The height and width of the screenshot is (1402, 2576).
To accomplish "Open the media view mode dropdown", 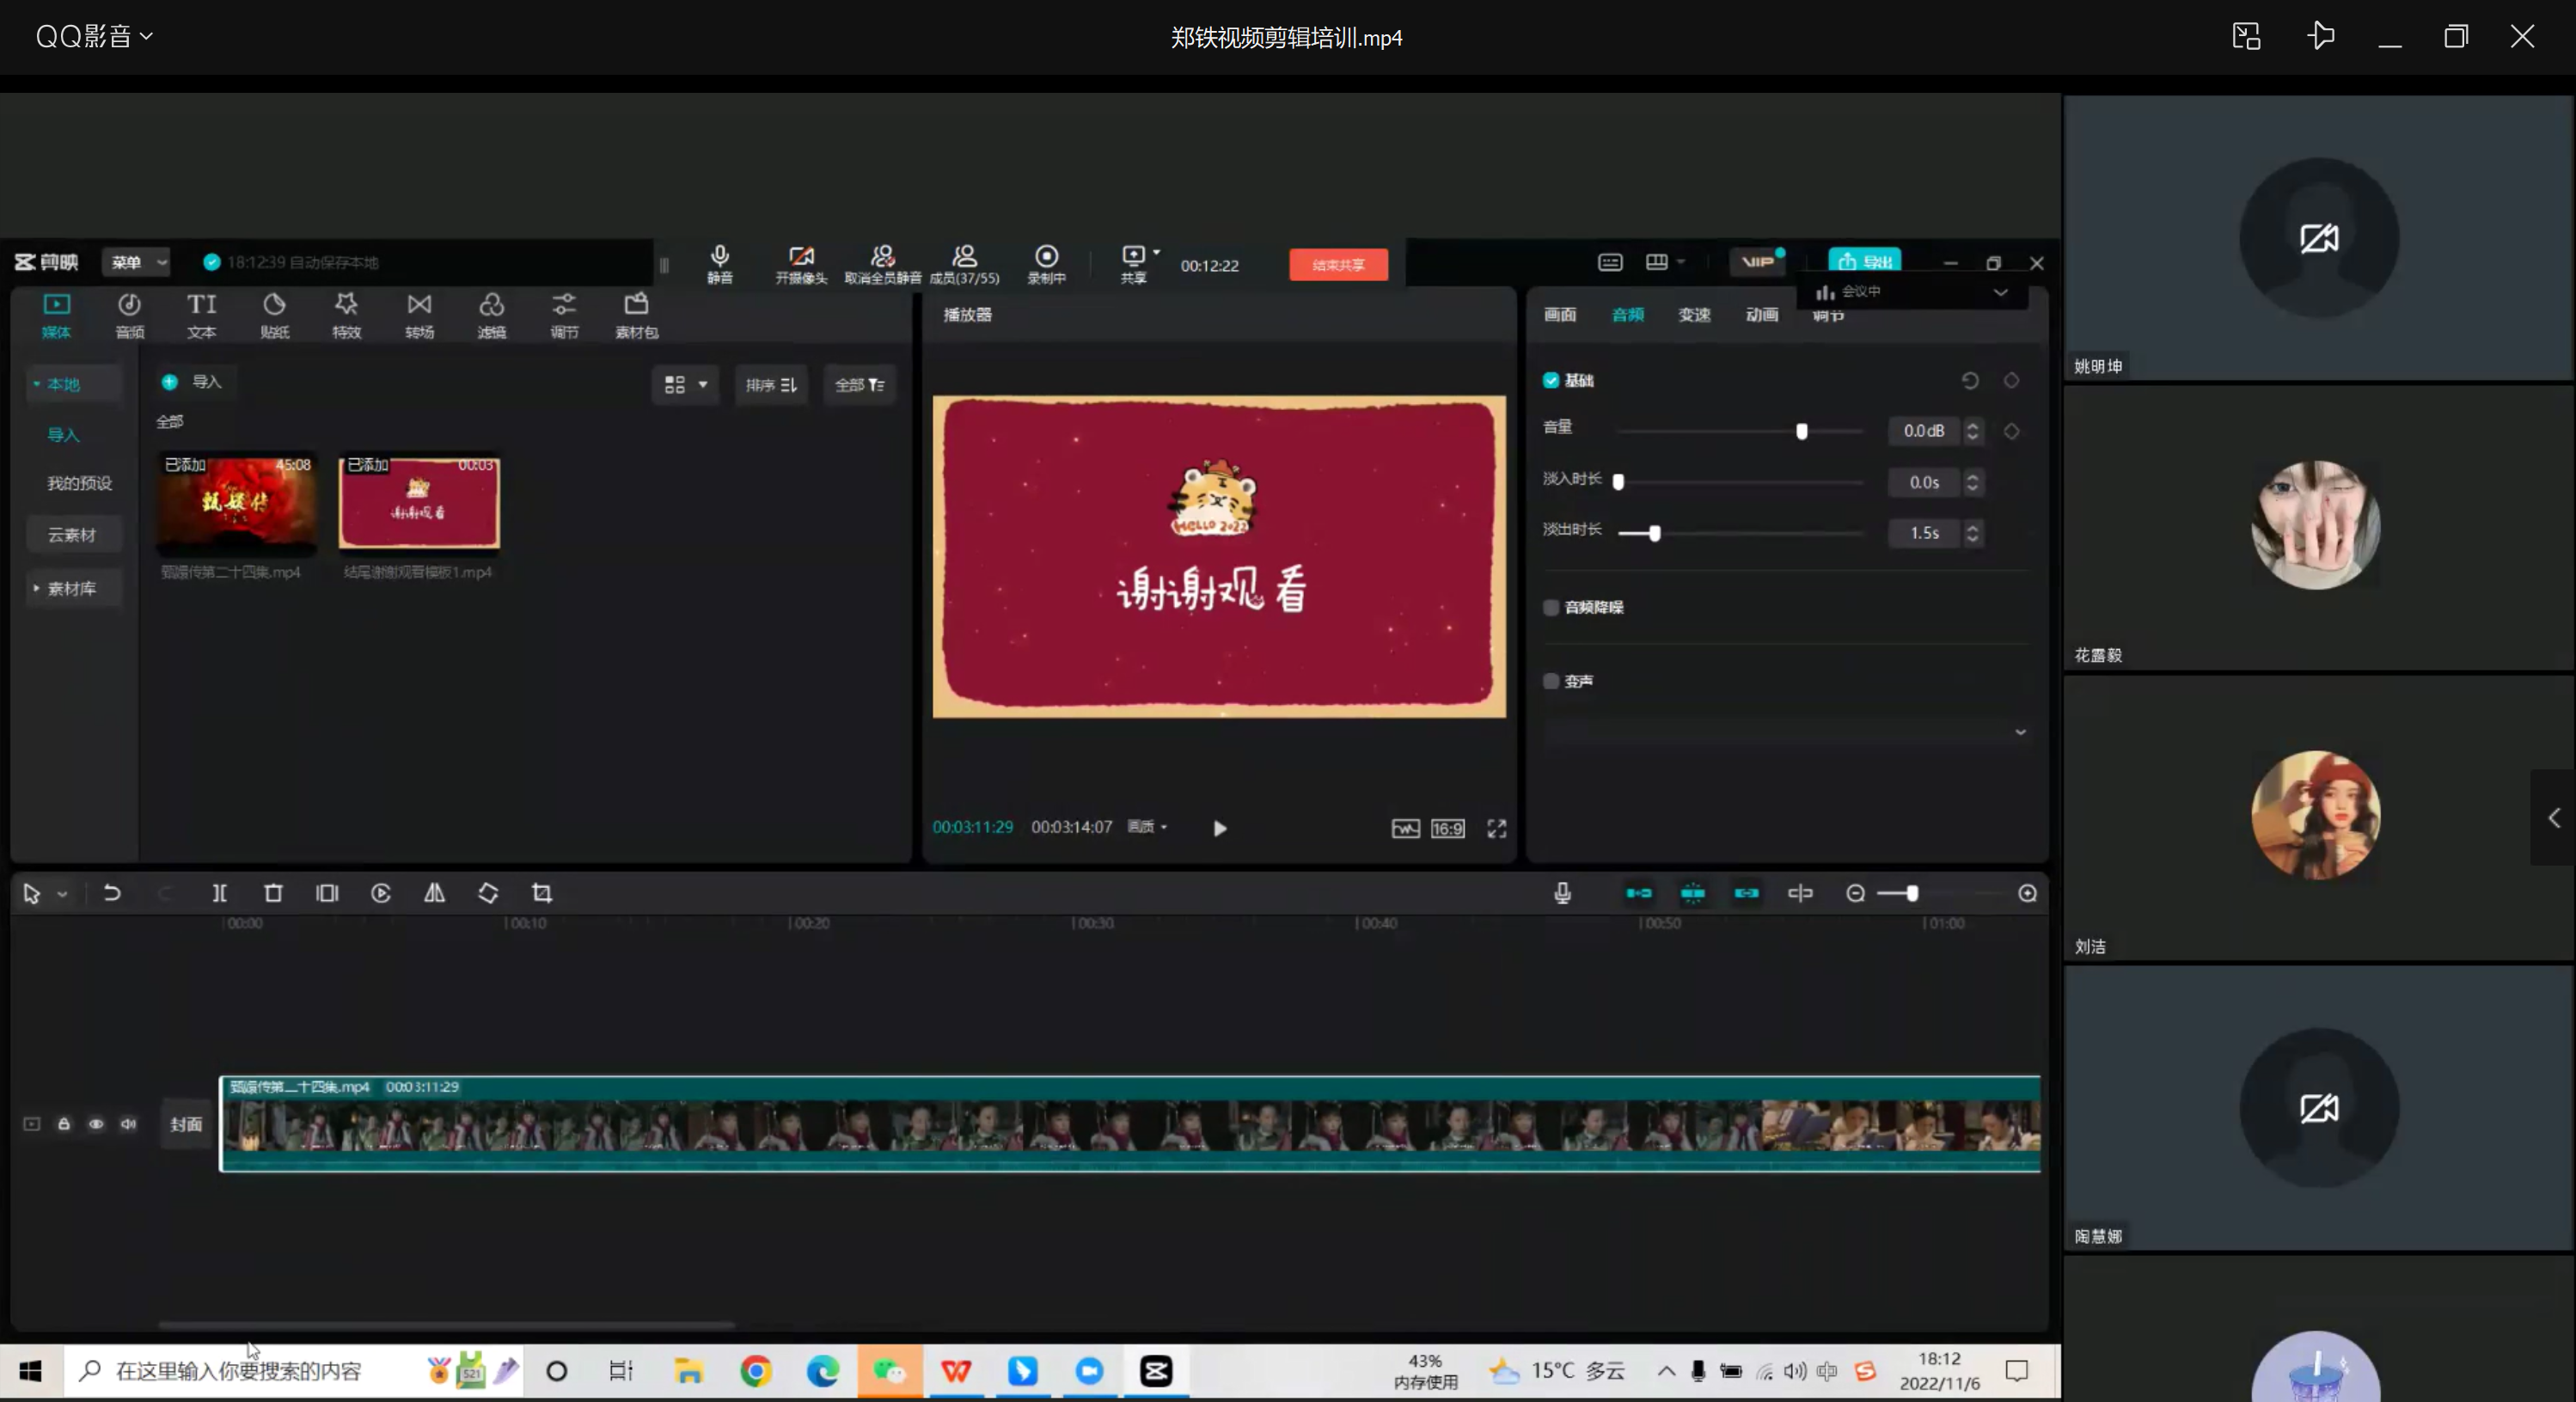I will click(x=686, y=385).
